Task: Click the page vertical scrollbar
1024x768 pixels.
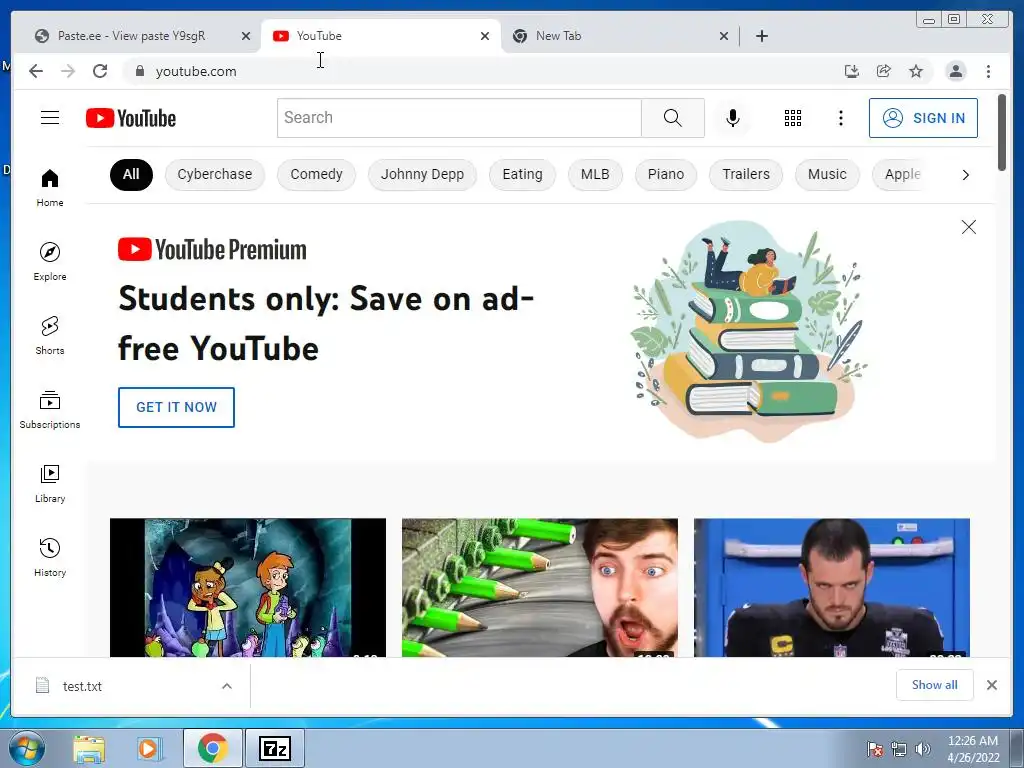Action: 1002,133
